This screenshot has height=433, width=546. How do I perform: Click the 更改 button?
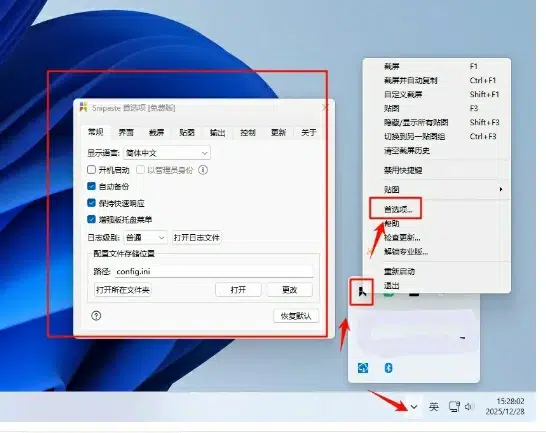(x=290, y=290)
